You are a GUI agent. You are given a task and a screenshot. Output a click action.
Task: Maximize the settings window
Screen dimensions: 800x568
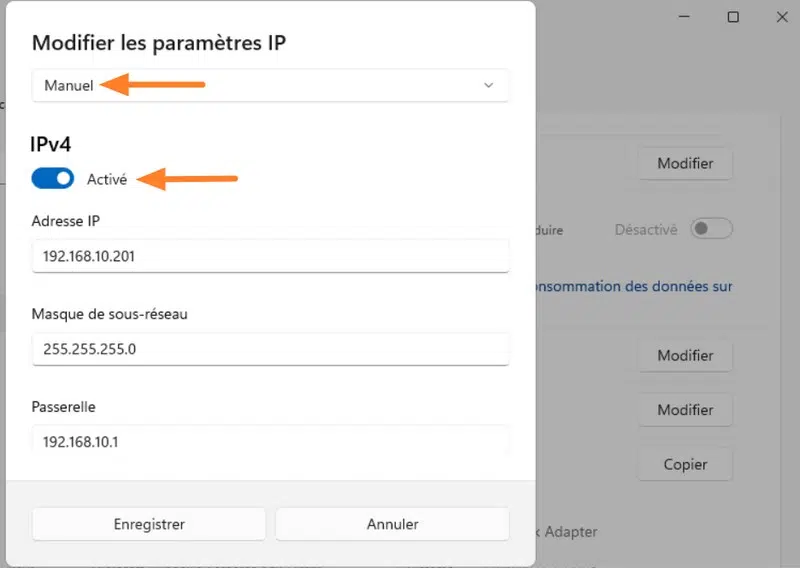(x=733, y=17)
